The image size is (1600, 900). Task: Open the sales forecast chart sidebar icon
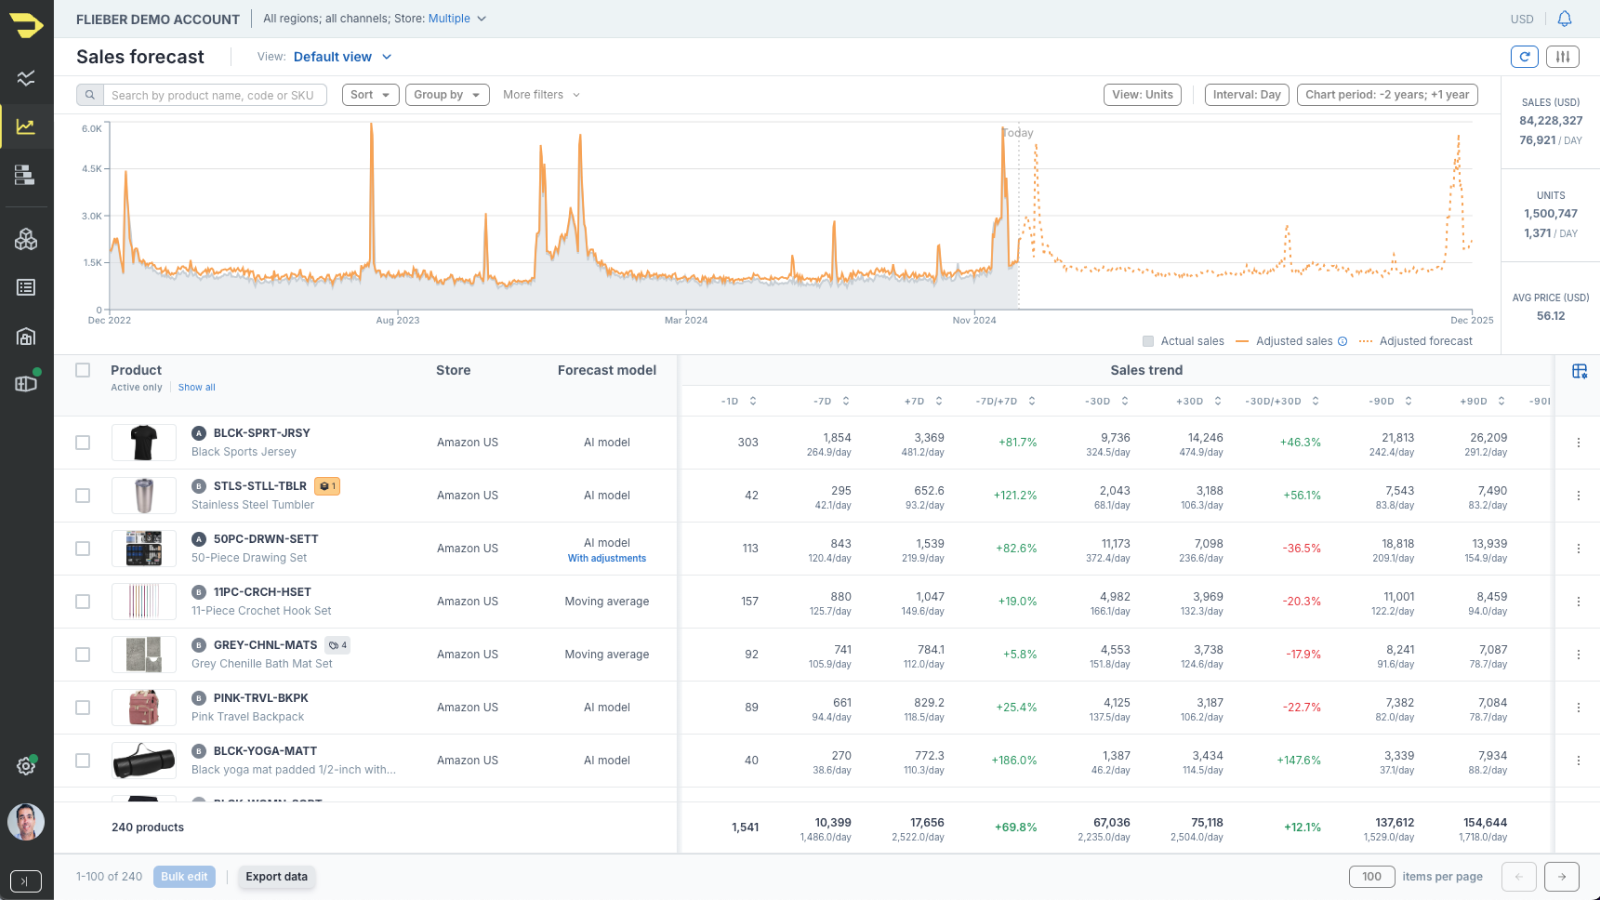26,127
